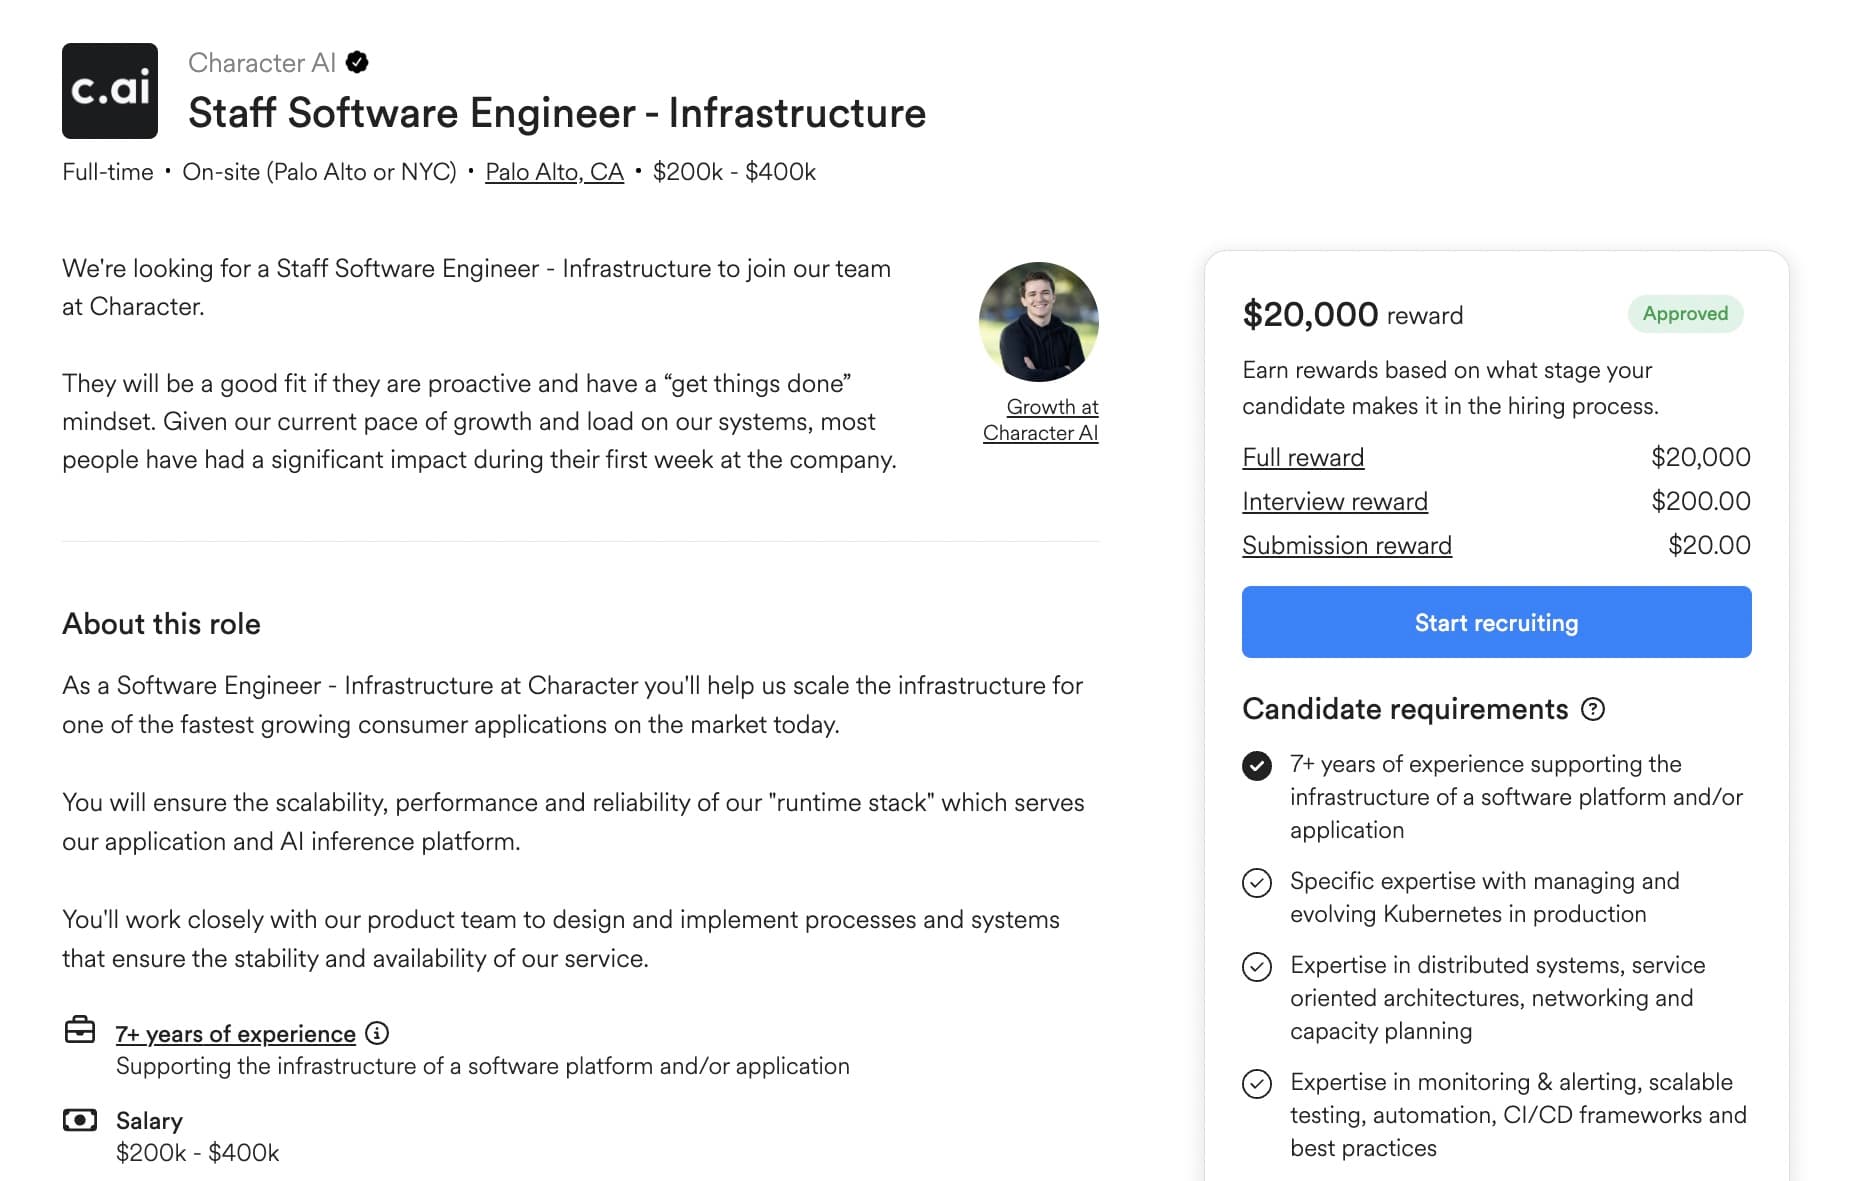Toggle the monitoring & alerting requirement check
Screen dimensions: 1850x1181
pos(1257,1084)
